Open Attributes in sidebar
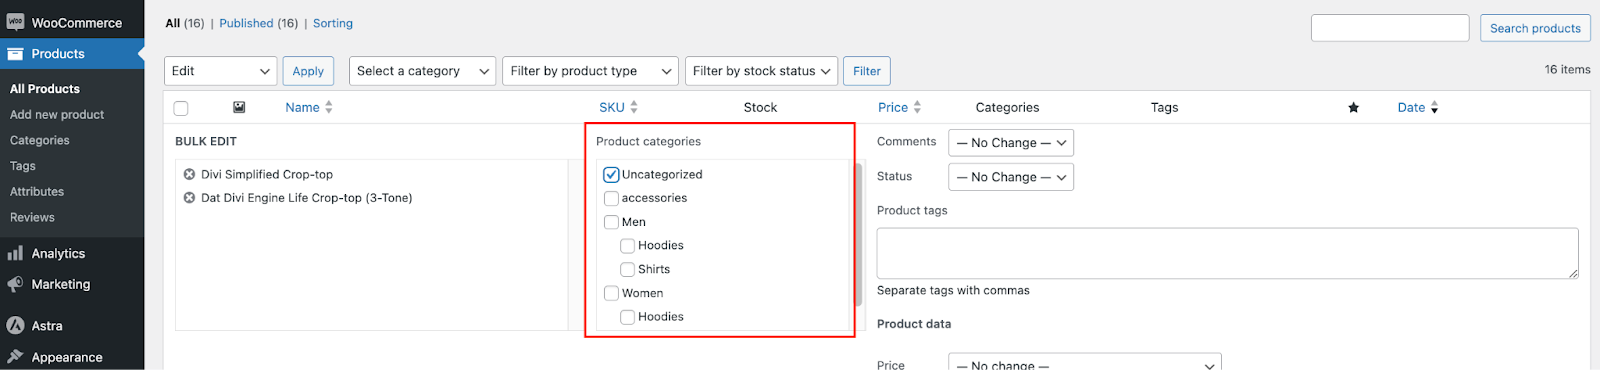Viewport: 1600px width, 370px height. tap(37, 192)
